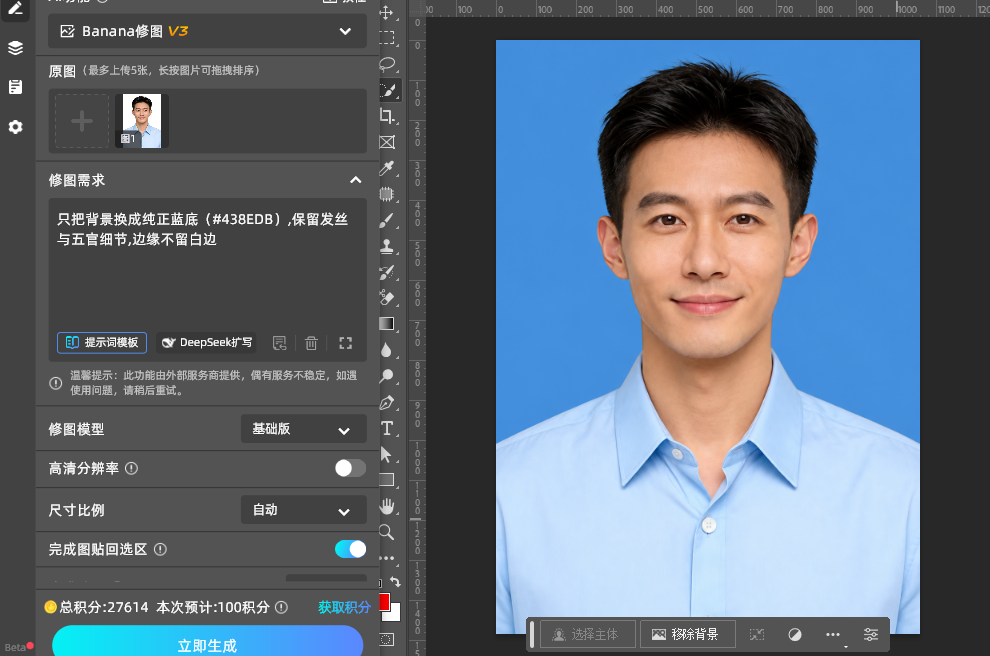Toggle the 高清分辨率 switch
Screen dimensions: 990x656
[350, 468]
